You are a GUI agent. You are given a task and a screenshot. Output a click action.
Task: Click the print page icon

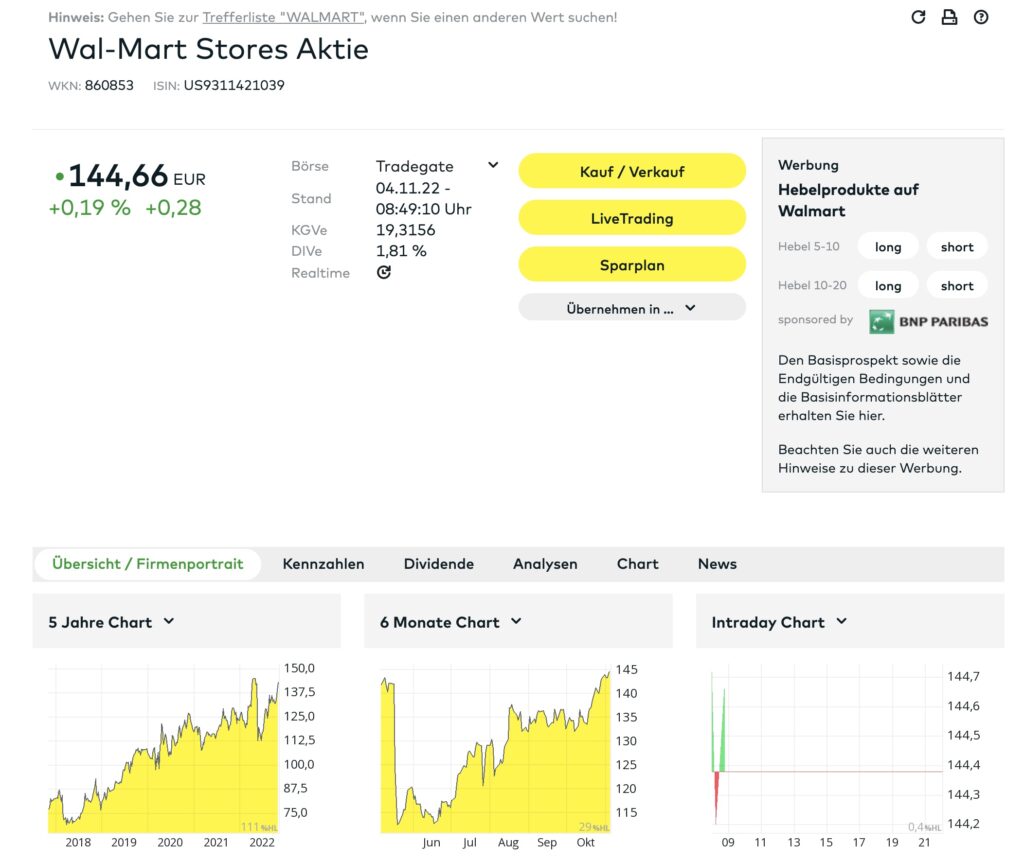[x=949, y=17]
